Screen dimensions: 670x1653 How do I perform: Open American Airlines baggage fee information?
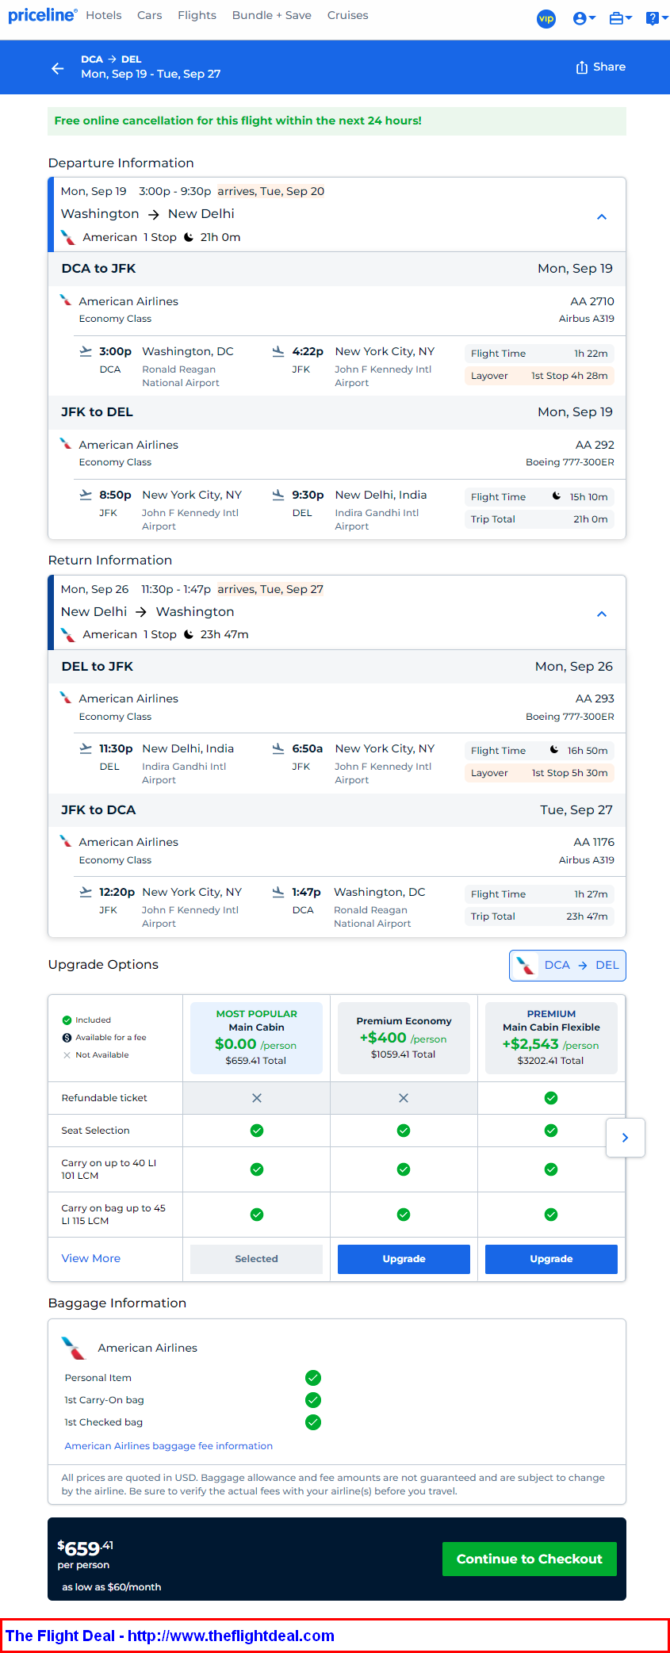(x=168, y=1446)
